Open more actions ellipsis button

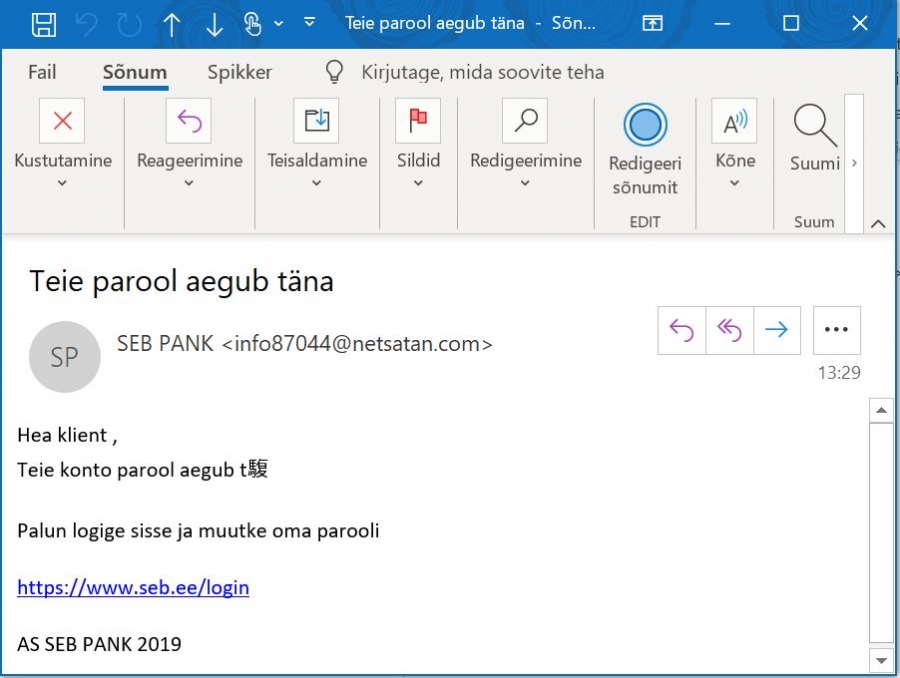click(x=836, y=330)
